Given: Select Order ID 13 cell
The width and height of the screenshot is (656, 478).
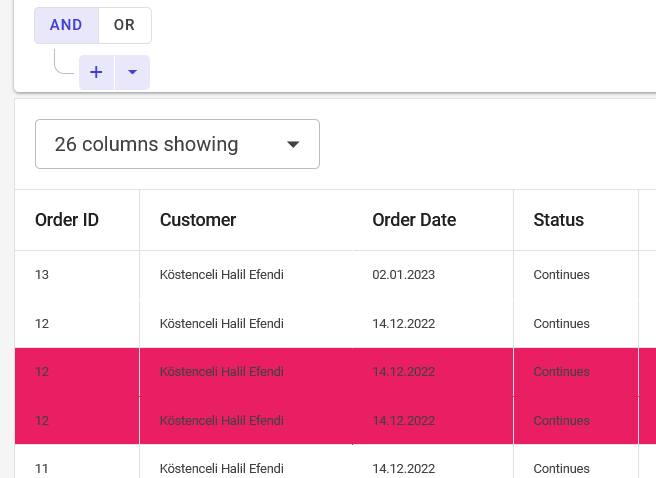Looking at the screenshot, I should [x=77, y=275].
